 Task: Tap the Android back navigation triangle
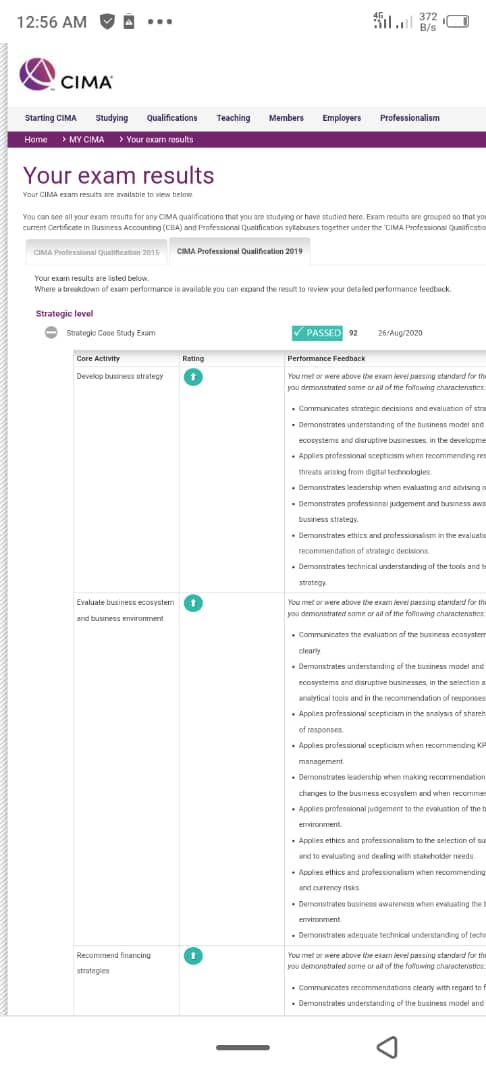click(387, 1047)
